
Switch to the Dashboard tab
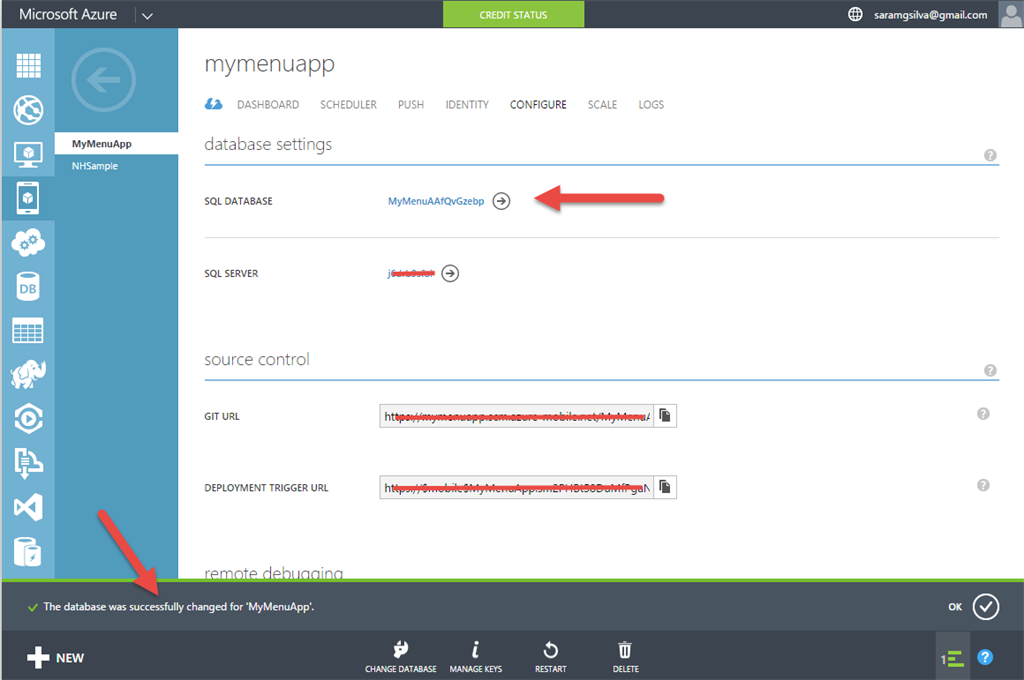click(x=268, y=105)
